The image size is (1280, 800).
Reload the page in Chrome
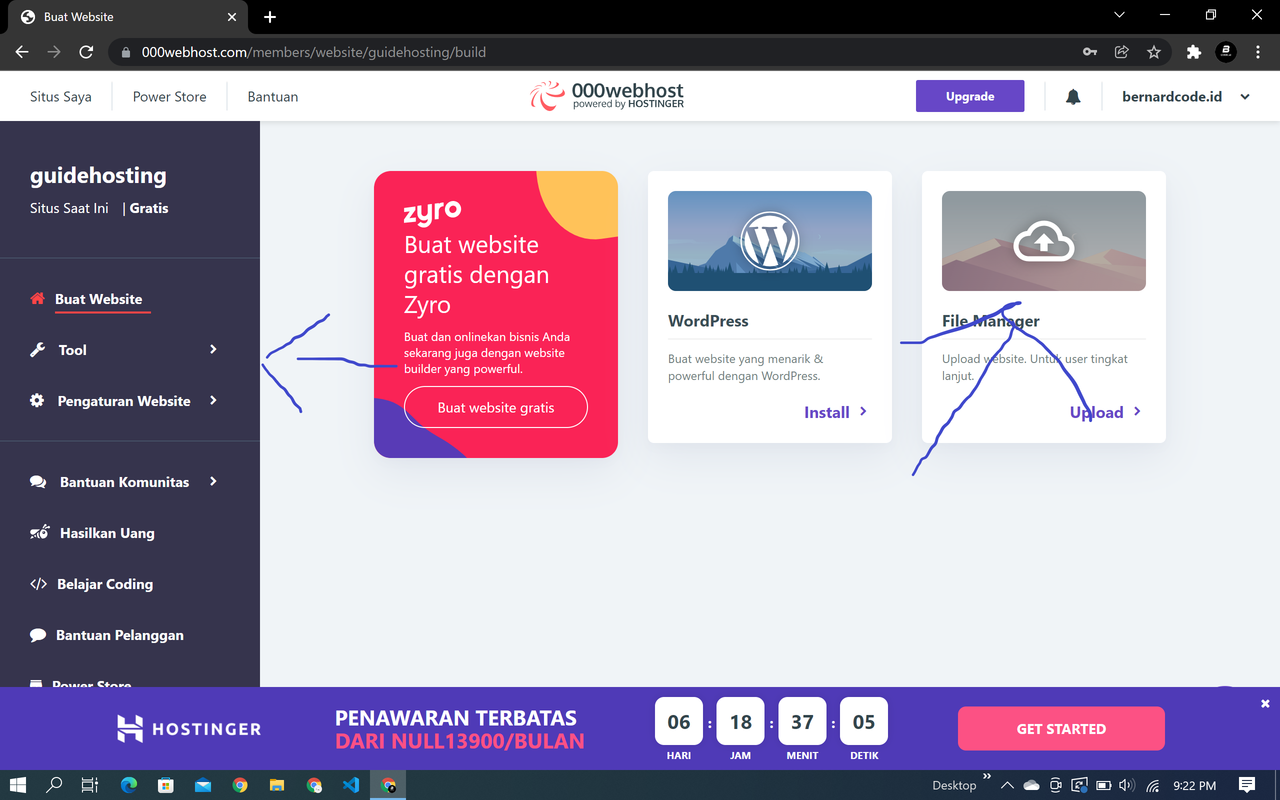(x=86, y=52)
